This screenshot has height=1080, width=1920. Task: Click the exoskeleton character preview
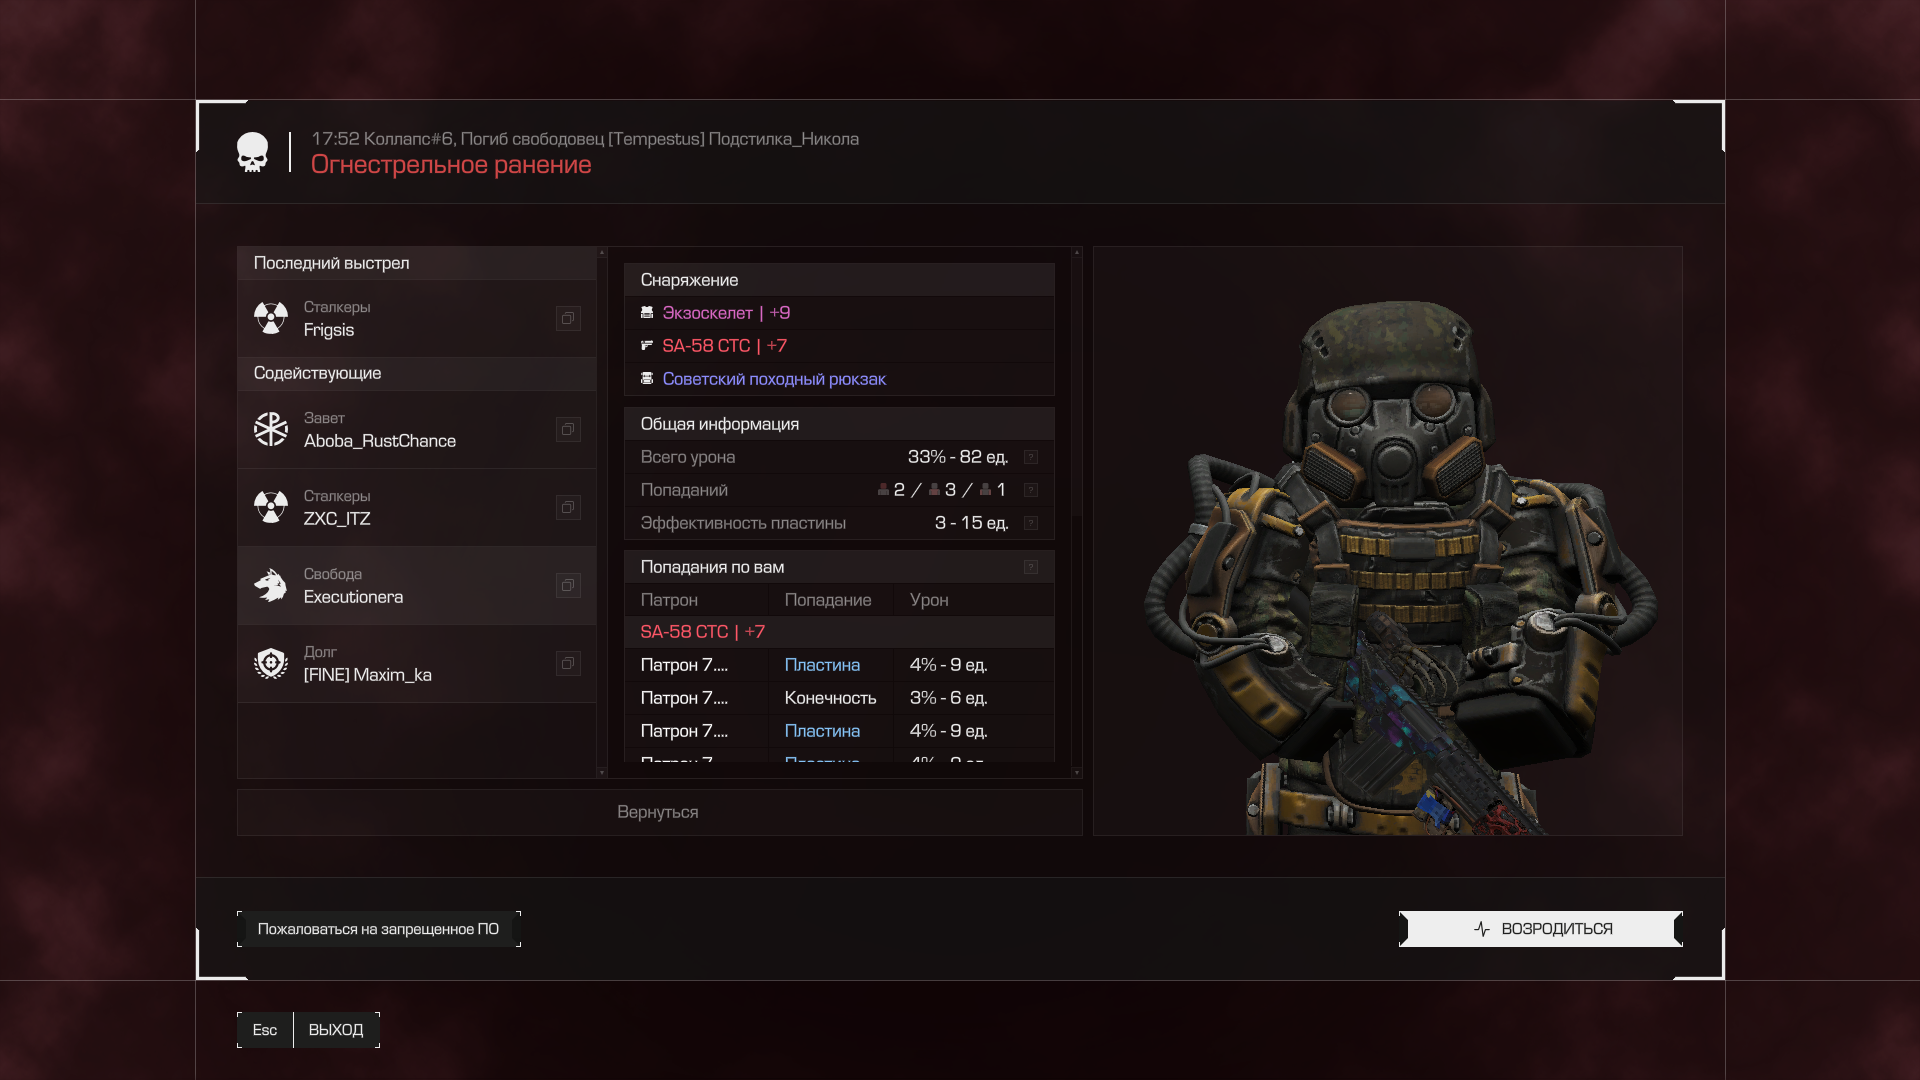(1388, 541)
